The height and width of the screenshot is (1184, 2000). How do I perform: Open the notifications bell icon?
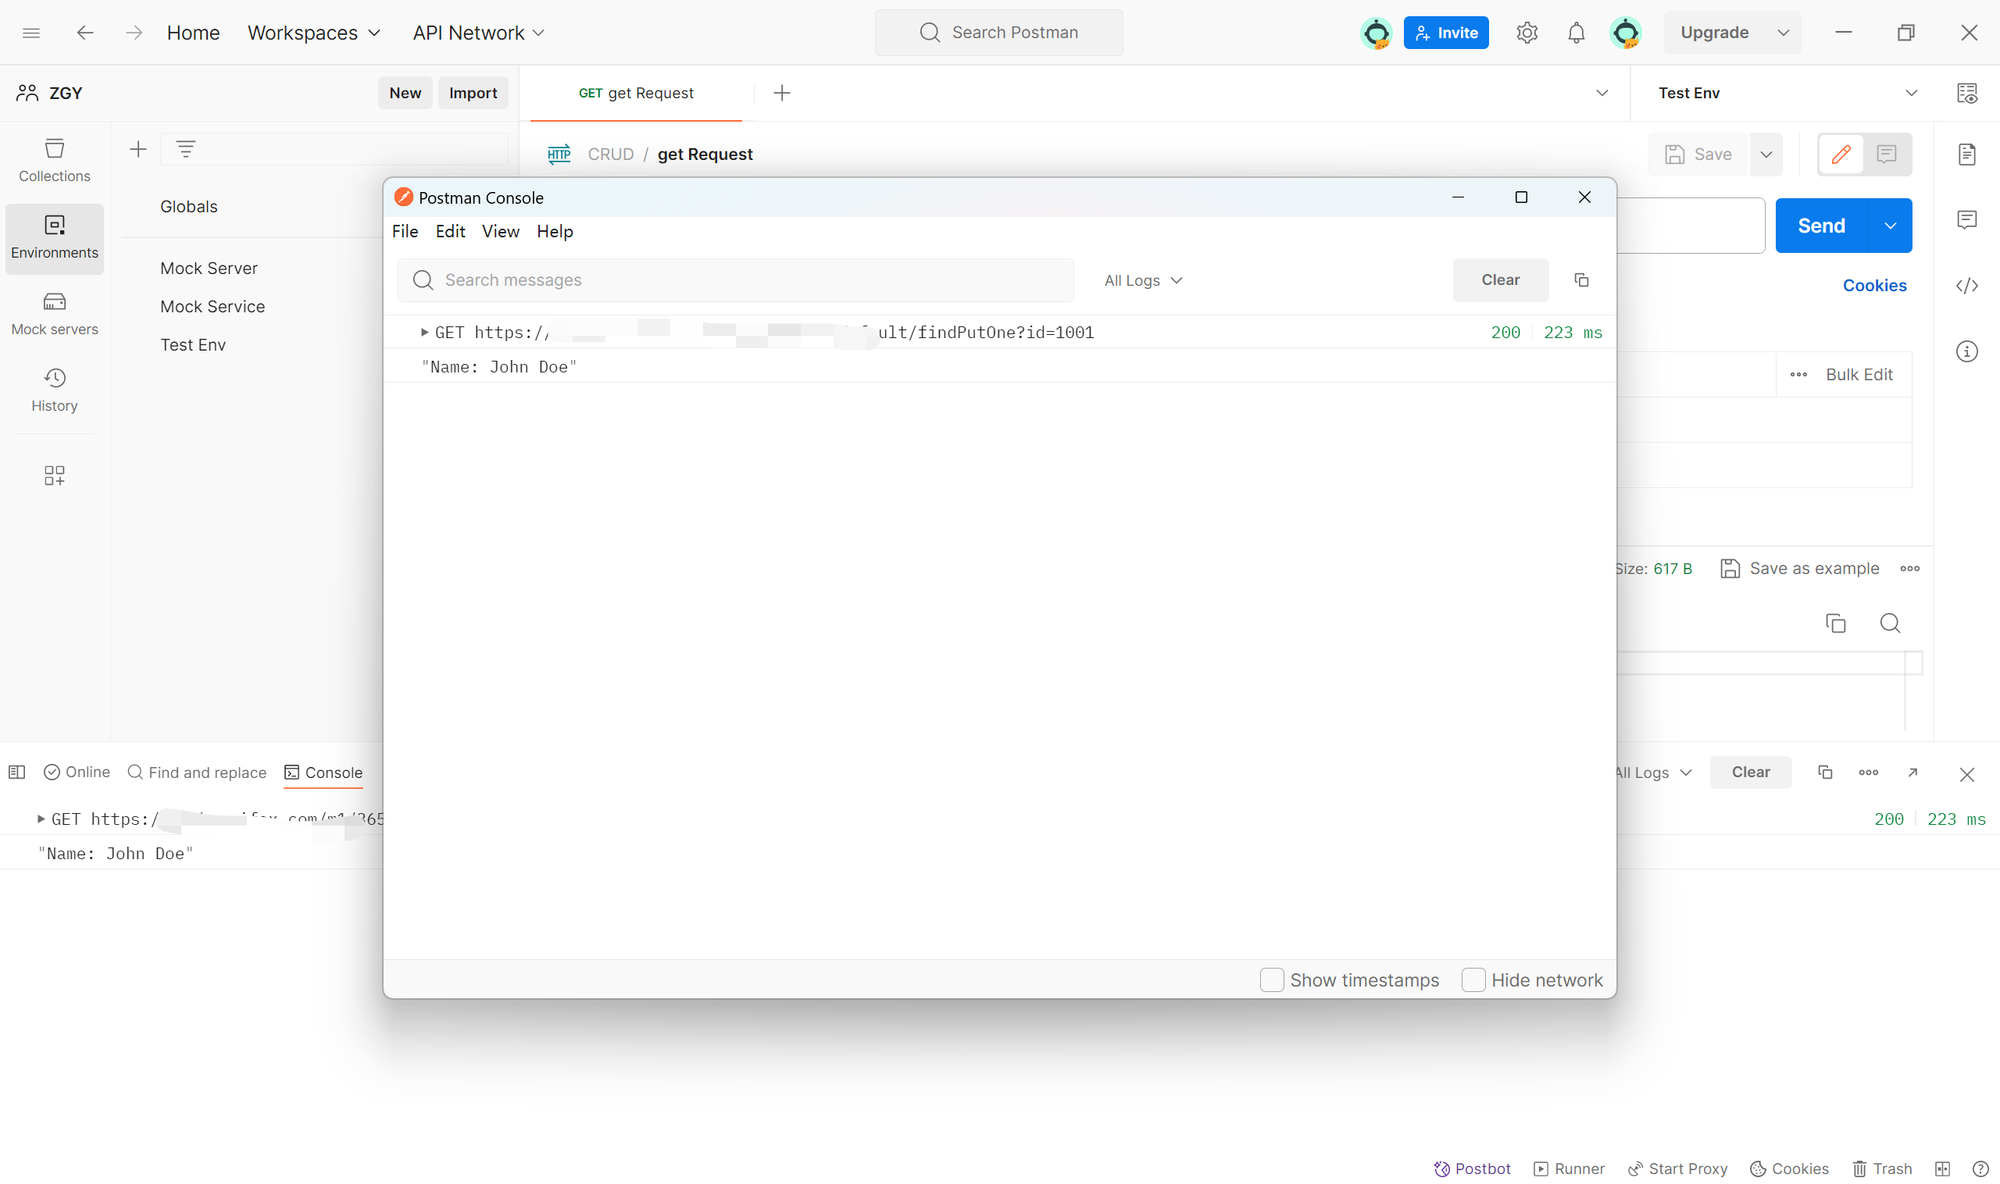pyautogui.click(x=1576, y=33)
